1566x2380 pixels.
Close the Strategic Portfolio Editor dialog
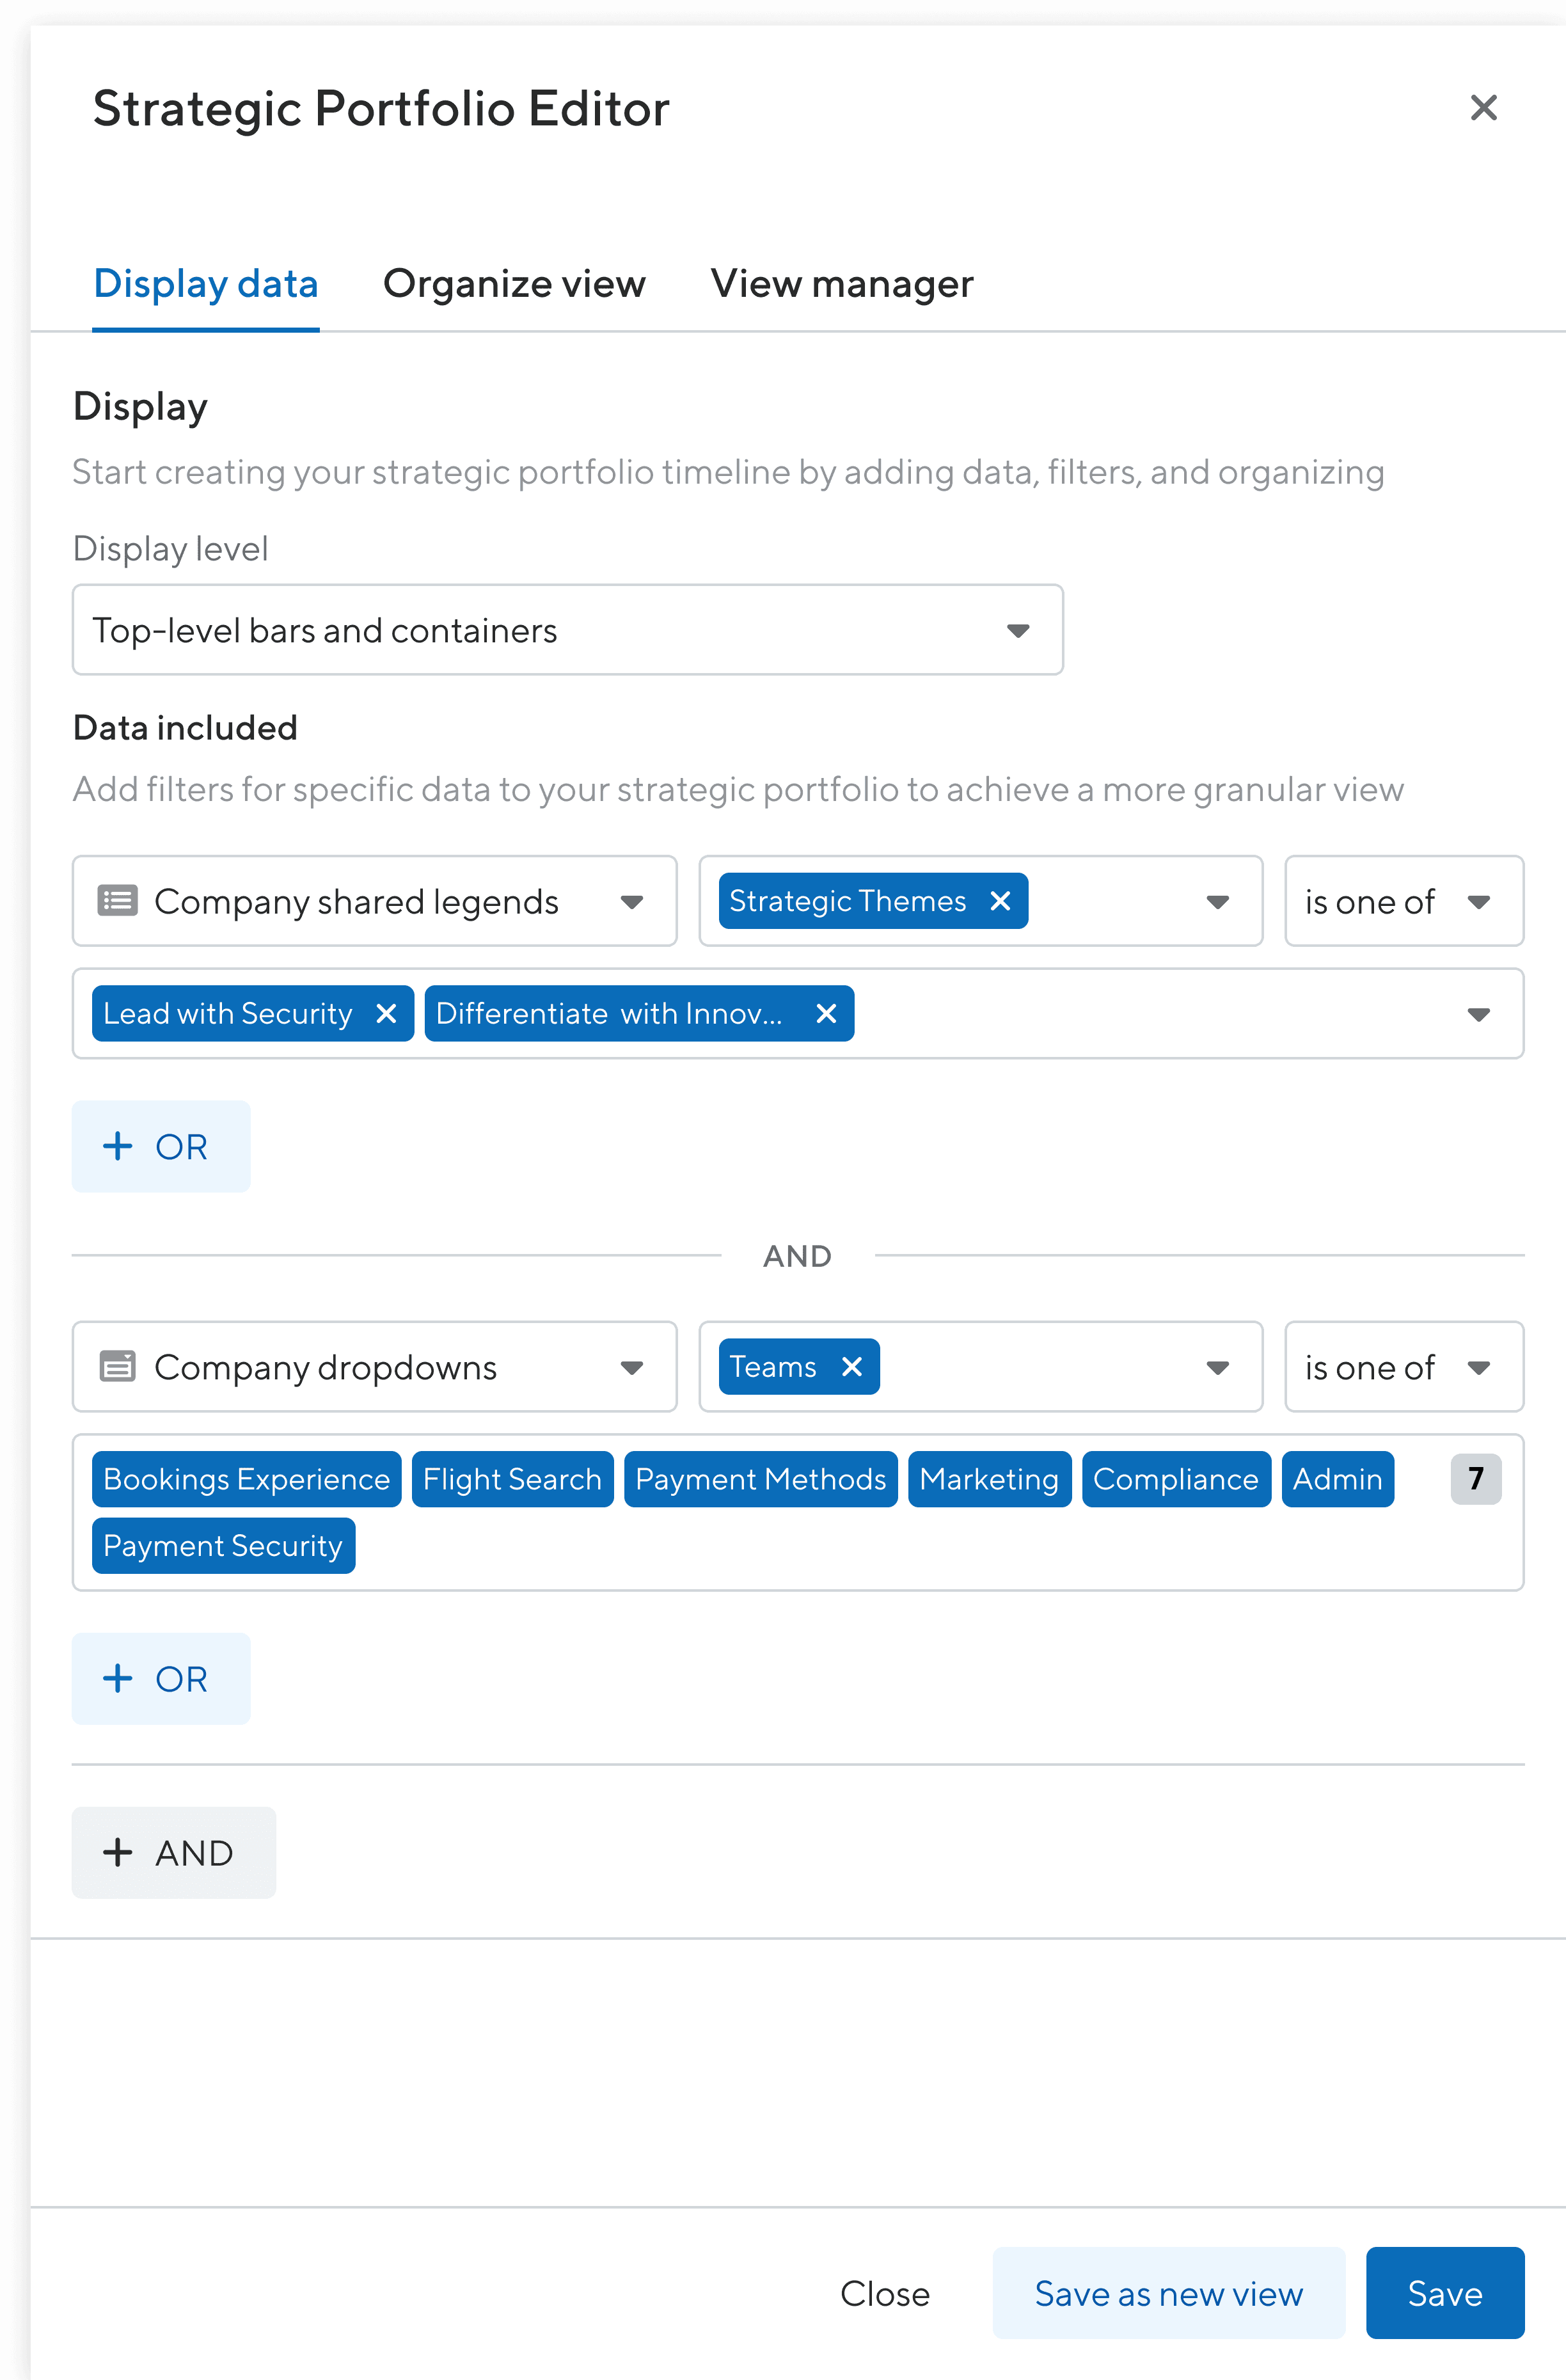1483,108
